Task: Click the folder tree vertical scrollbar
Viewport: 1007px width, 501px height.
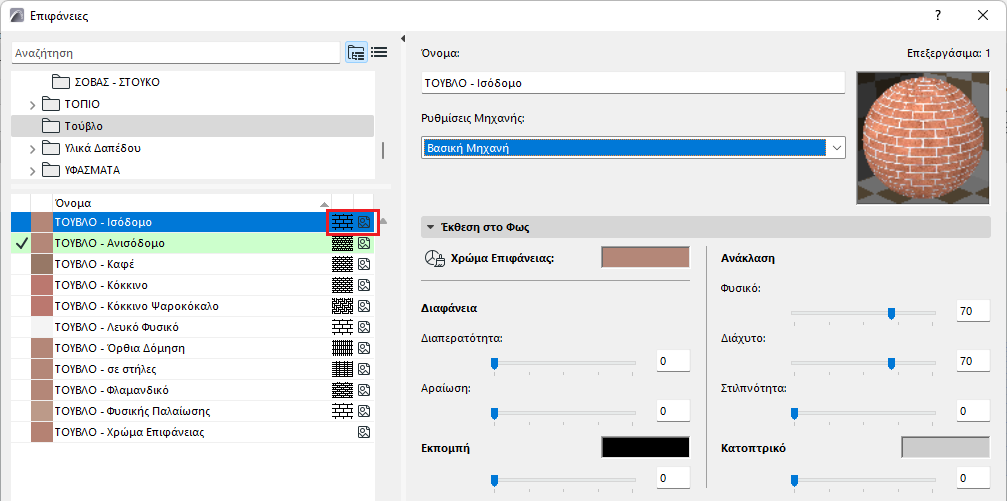Action: point(383,150)
